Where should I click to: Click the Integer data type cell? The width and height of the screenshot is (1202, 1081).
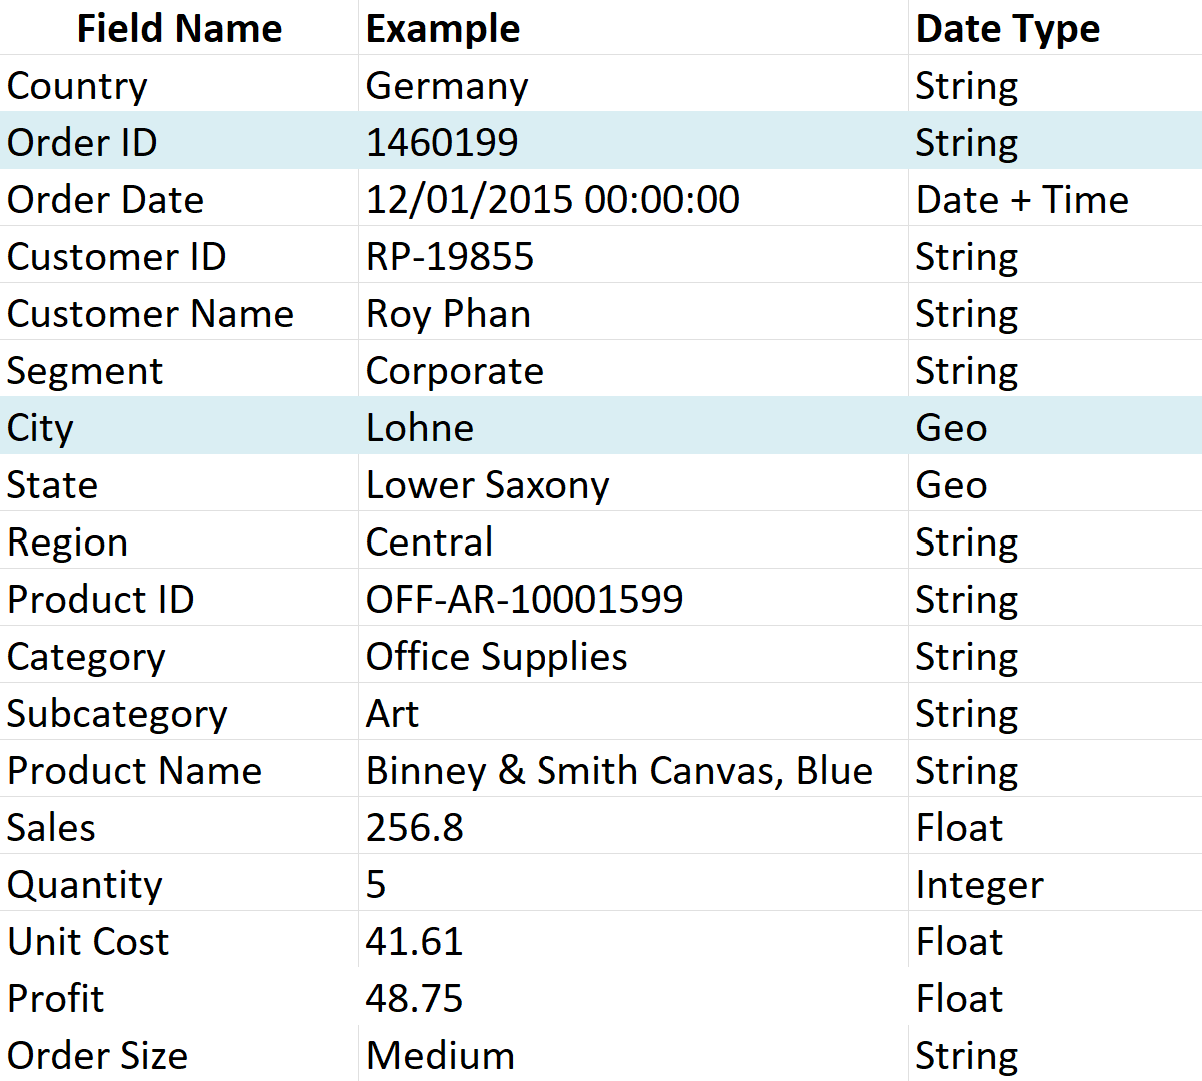[x=979, y=884]
